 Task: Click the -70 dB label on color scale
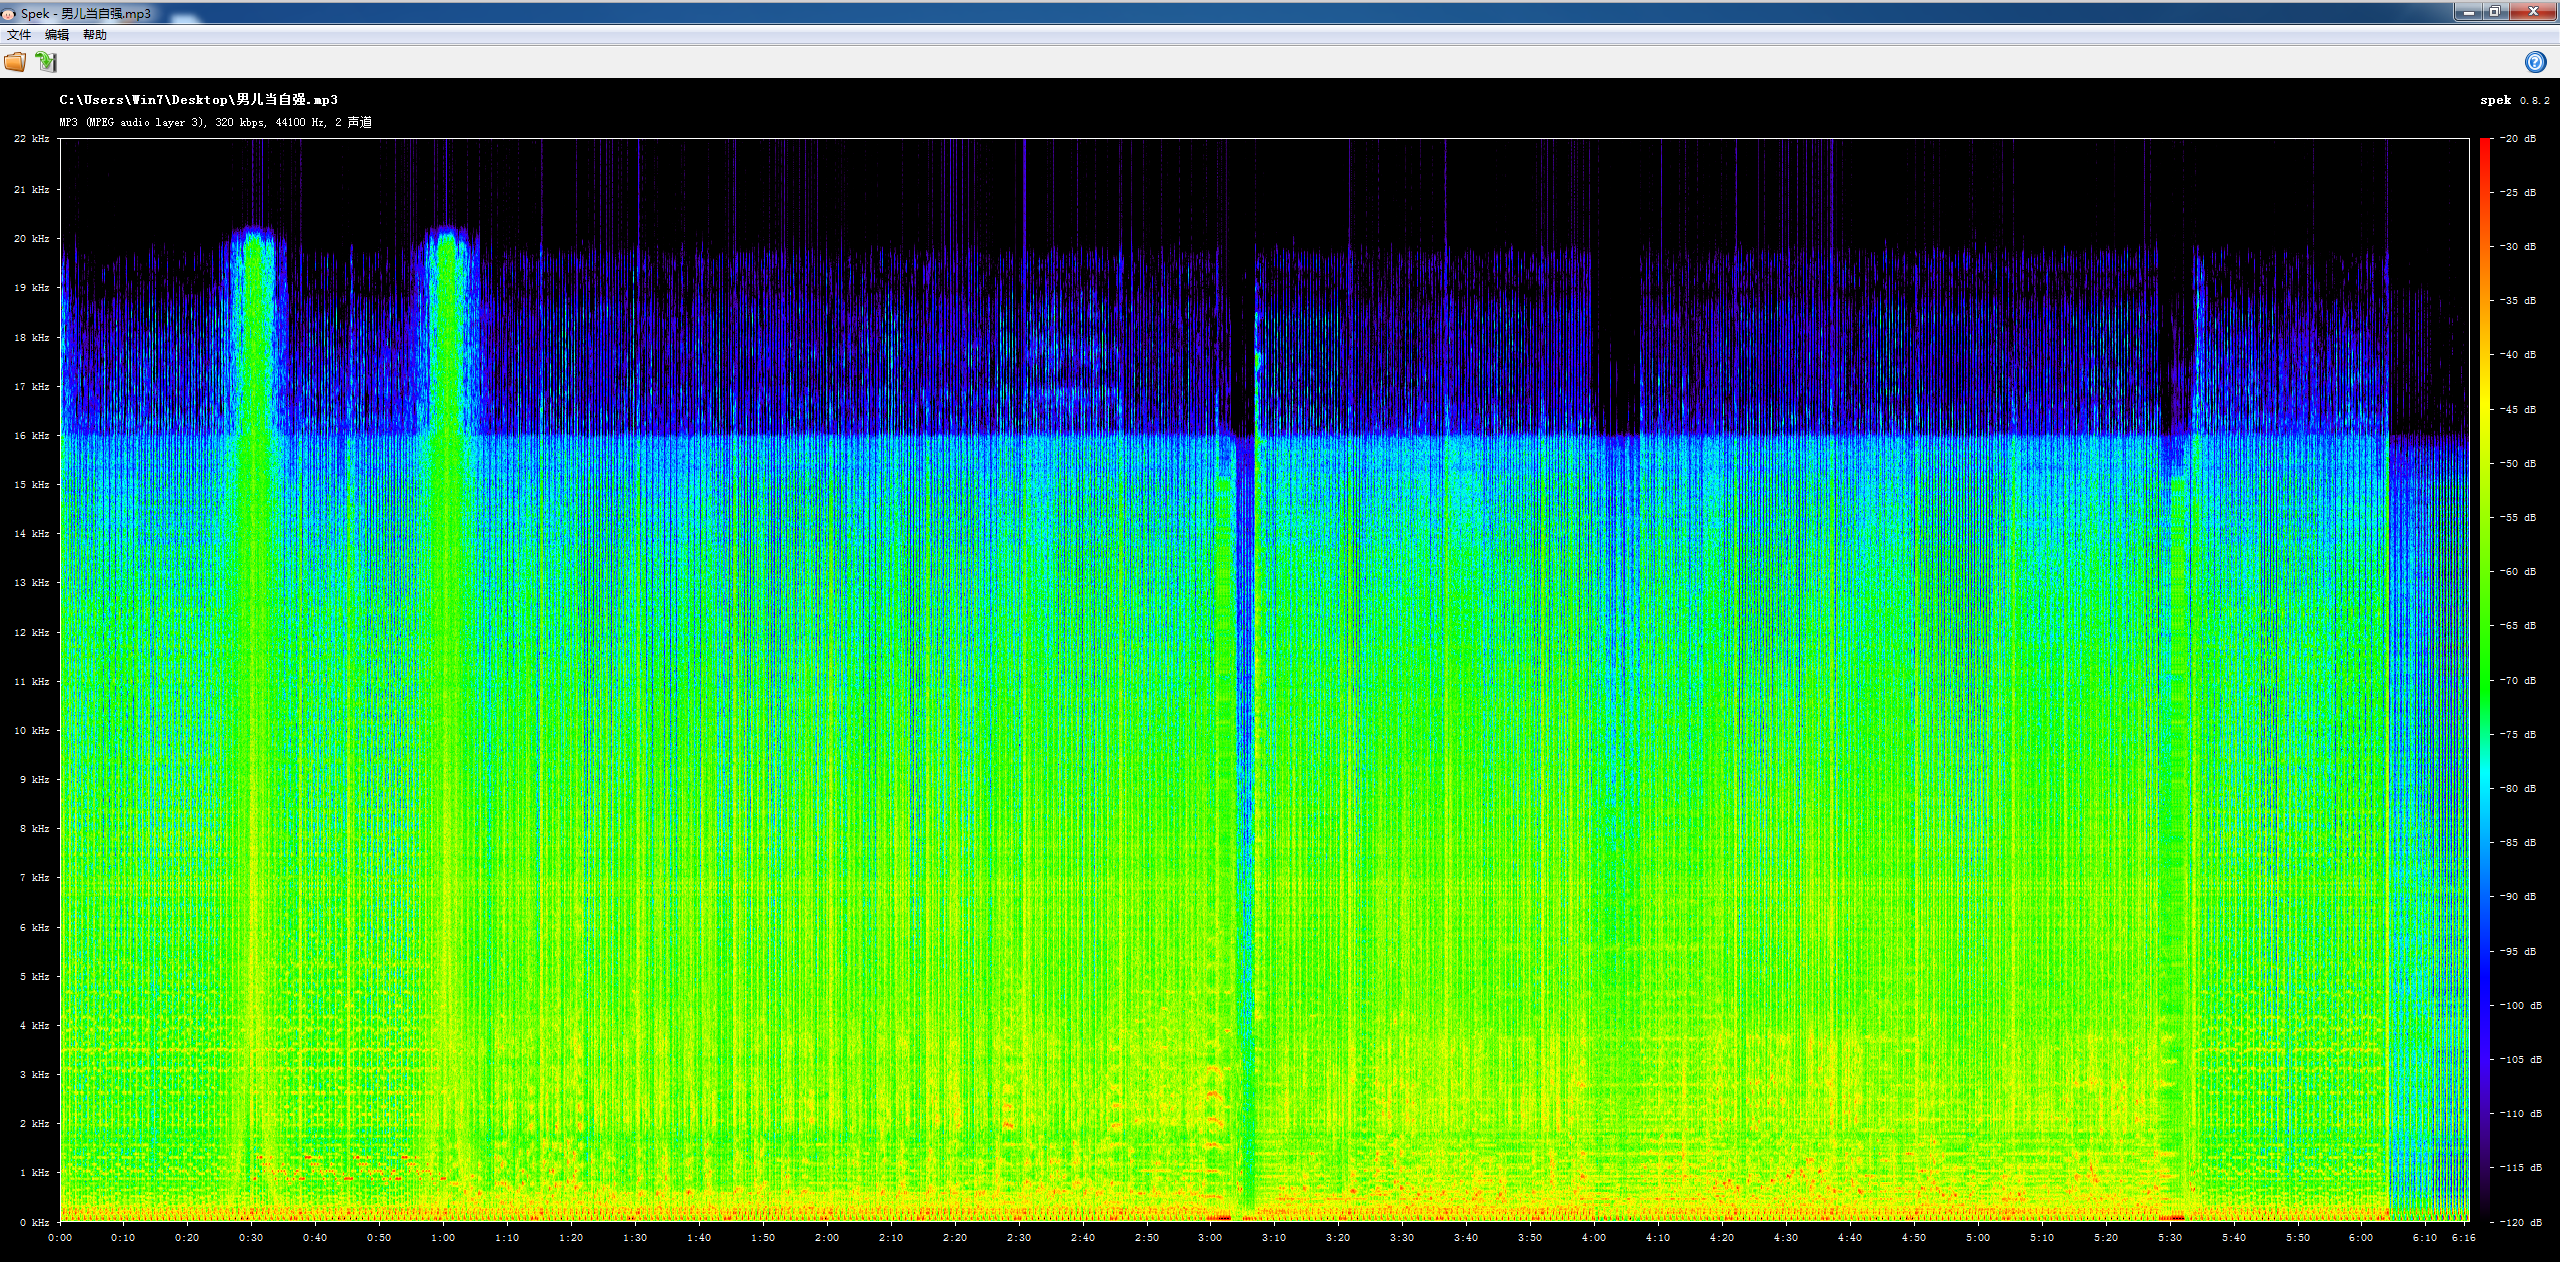(2517, 680)
